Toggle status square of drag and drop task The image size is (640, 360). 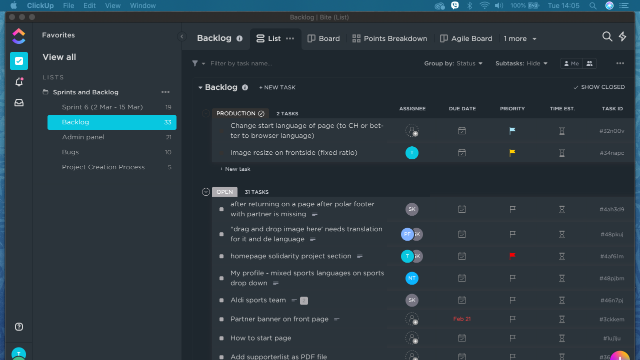coord(221,234)
